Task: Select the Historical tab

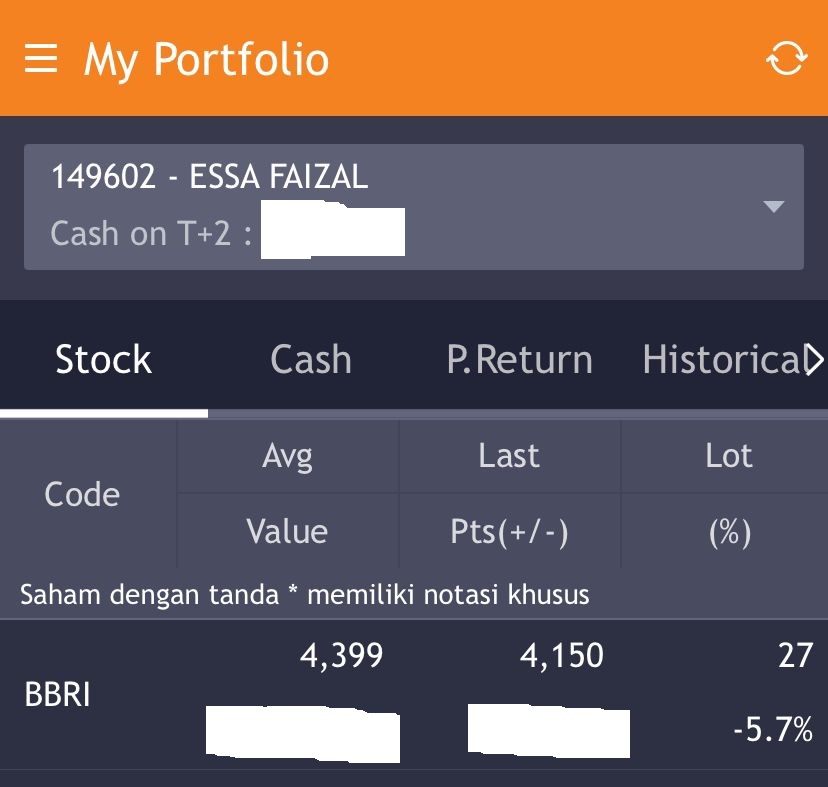Action: coord(724,358)
